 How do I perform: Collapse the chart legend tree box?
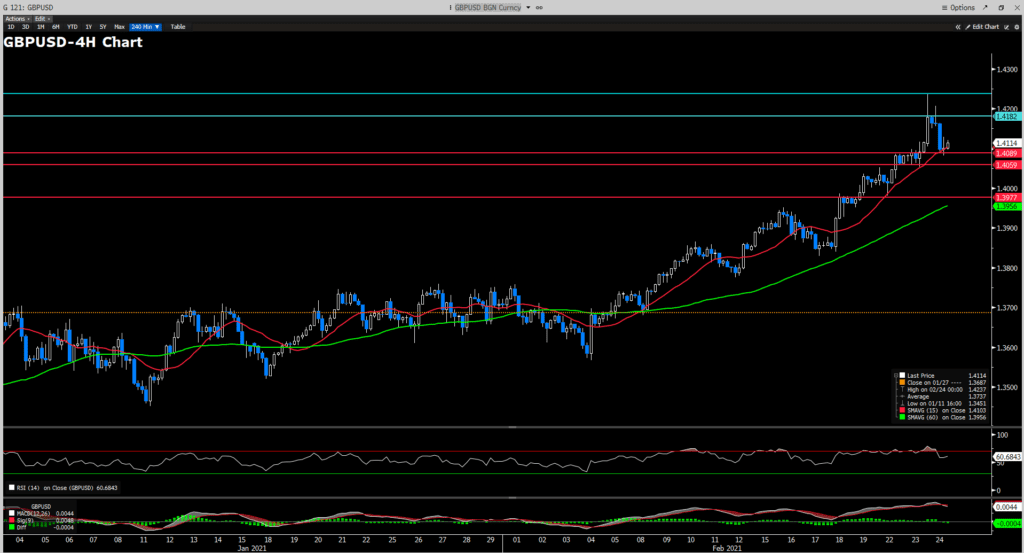[896, 375]
